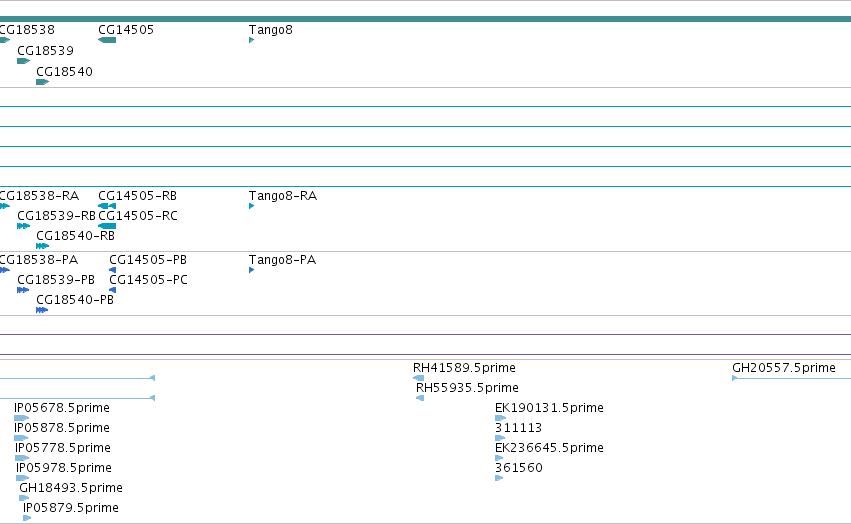
Task: Select EST IP05778.5prime label
Action: [x=63, y=448]
